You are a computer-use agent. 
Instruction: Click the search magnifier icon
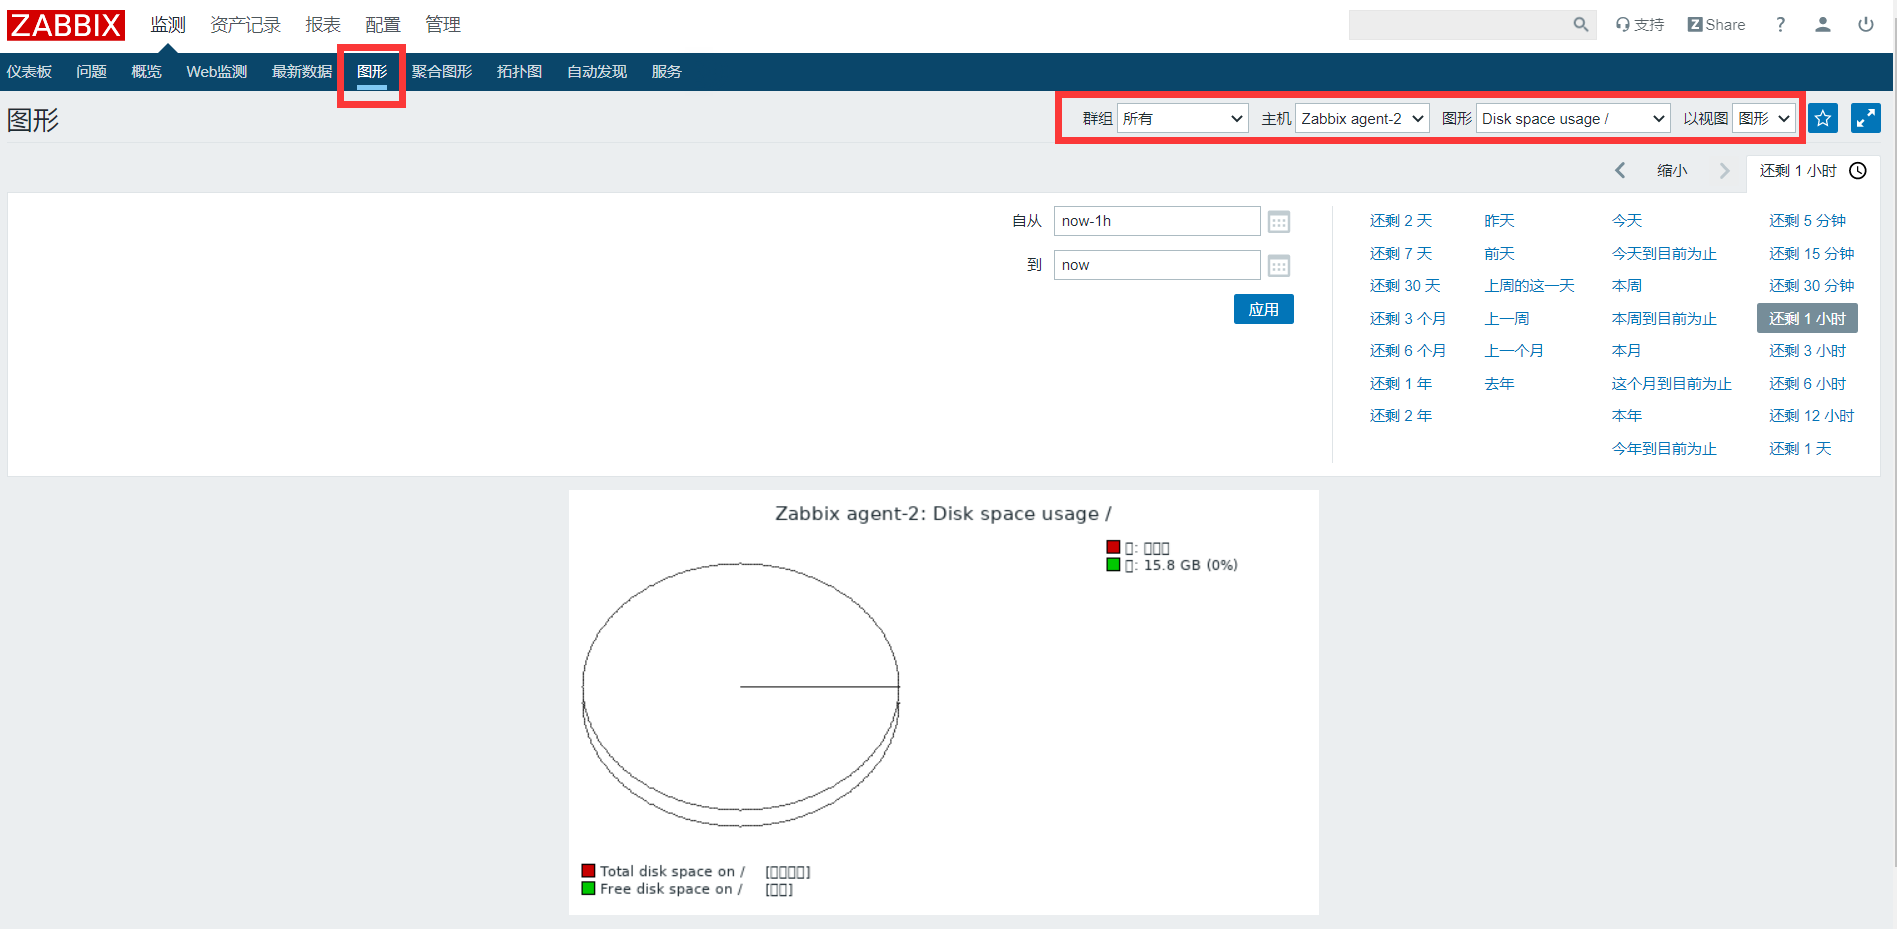pos(1580,25)
